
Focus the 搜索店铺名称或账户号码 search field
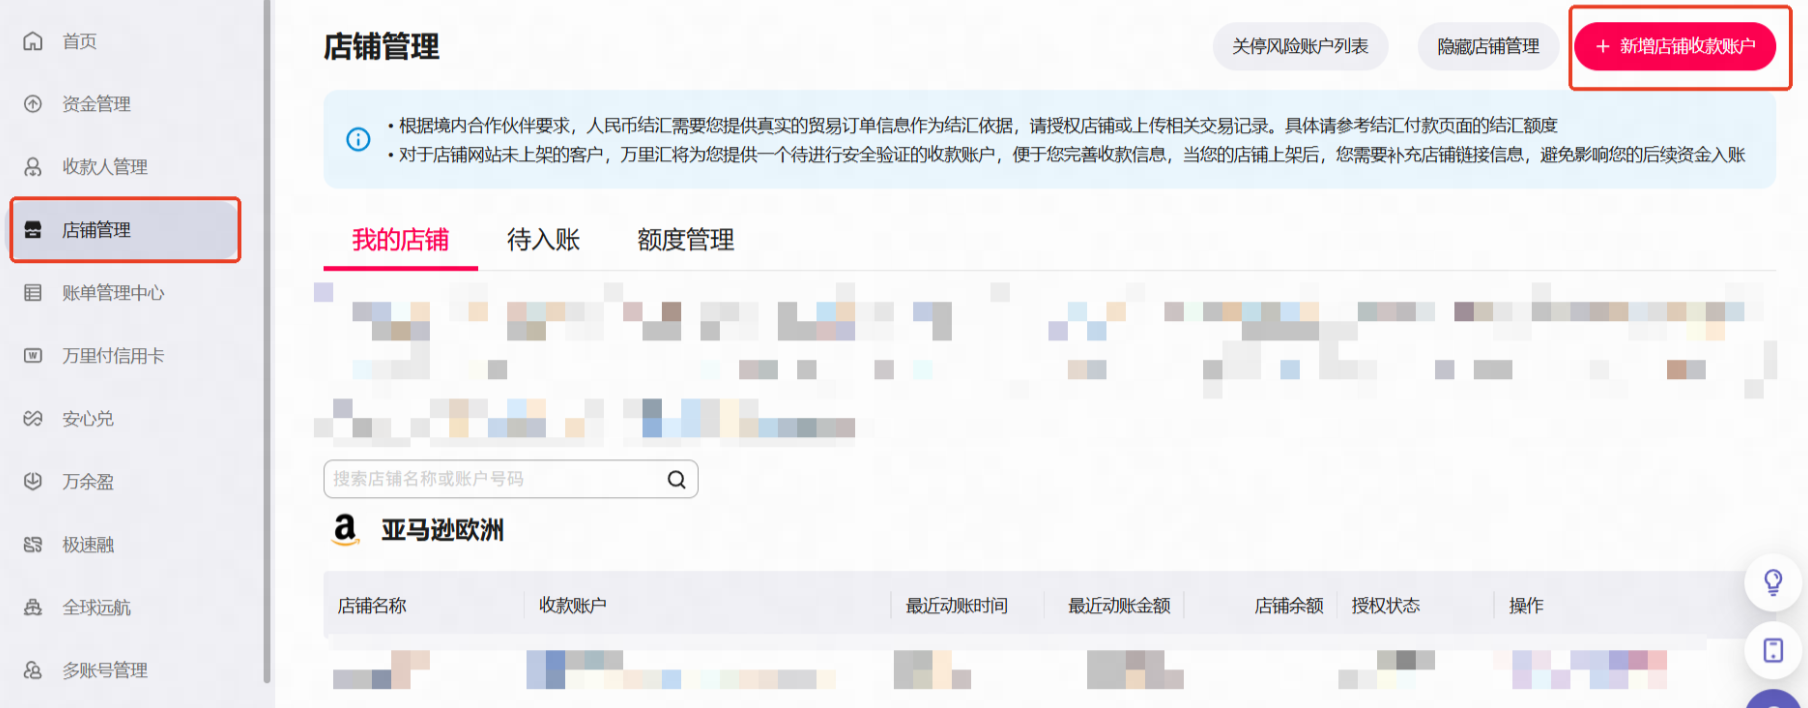(510, 479)
